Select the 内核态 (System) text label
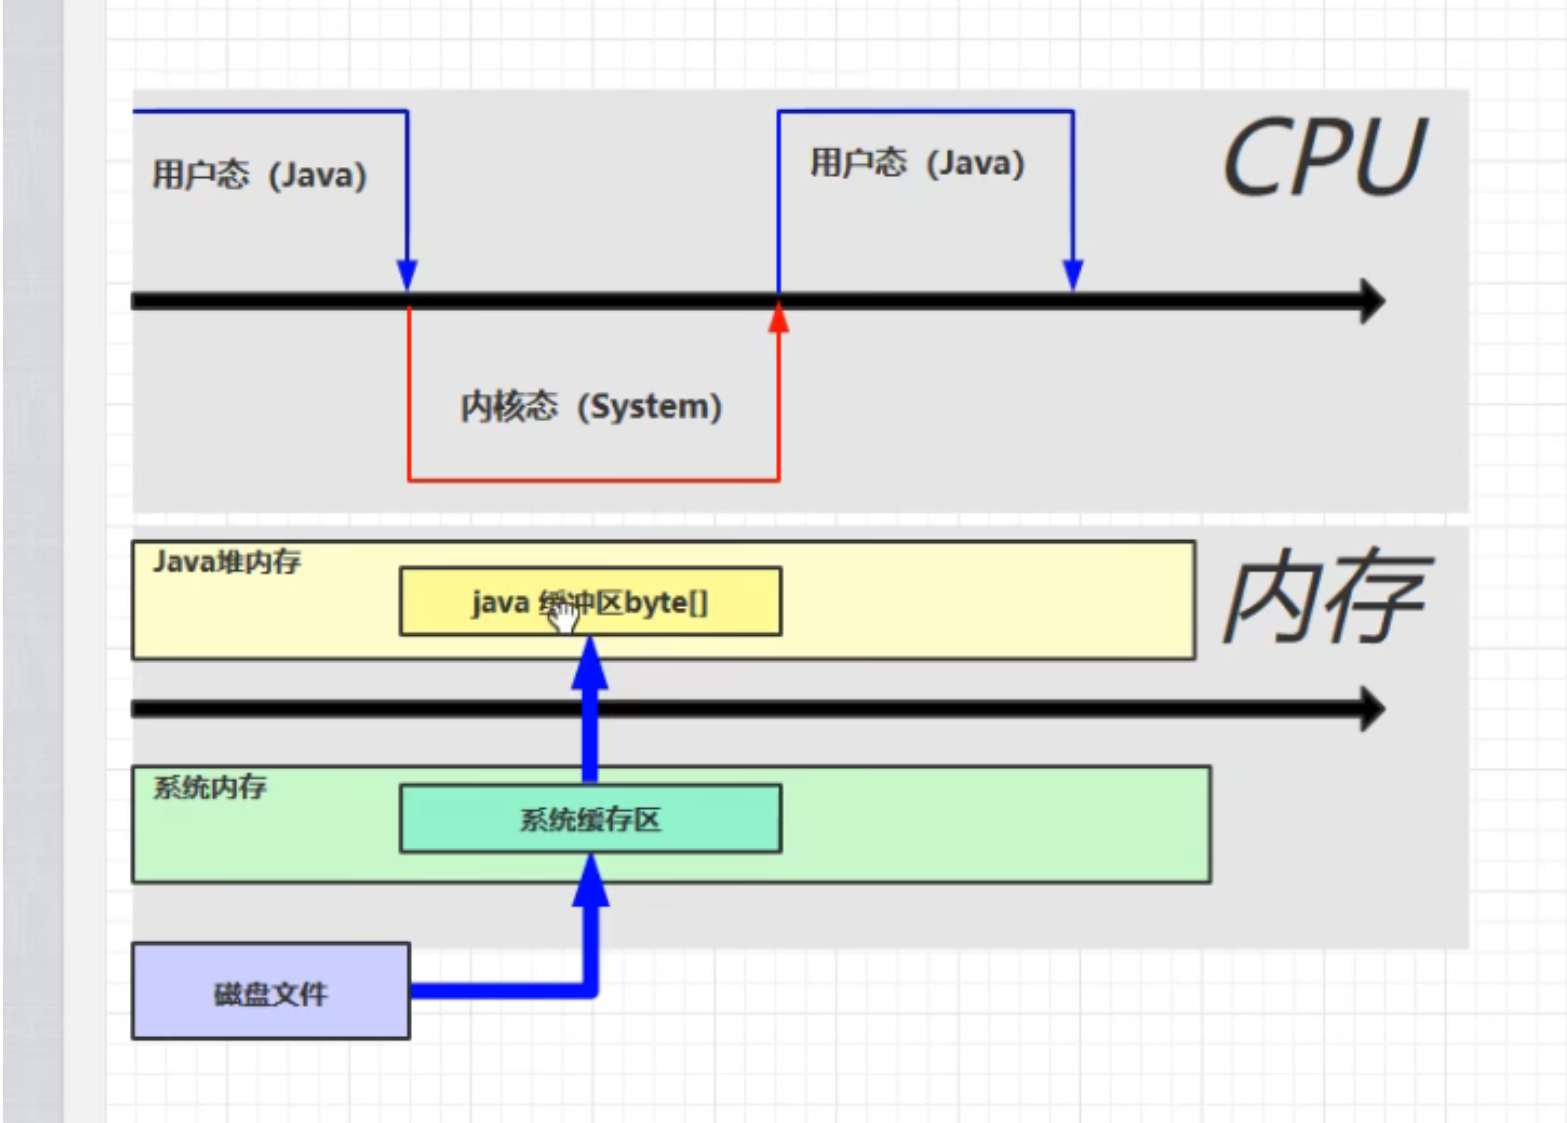Viewport: 1567px width, 1123px height. [x=591, y=407]
